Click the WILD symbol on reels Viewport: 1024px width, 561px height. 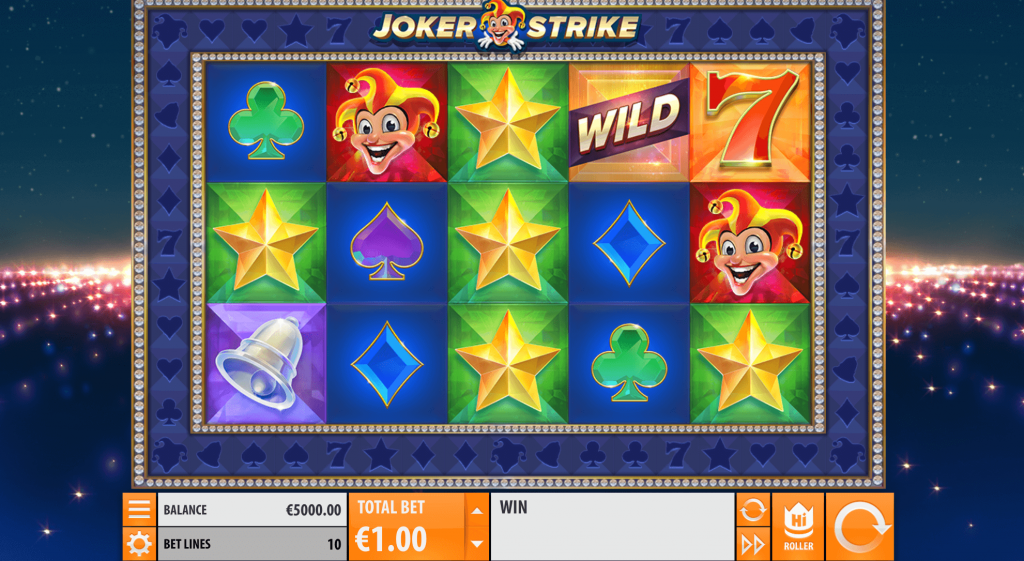pos(629,123)
